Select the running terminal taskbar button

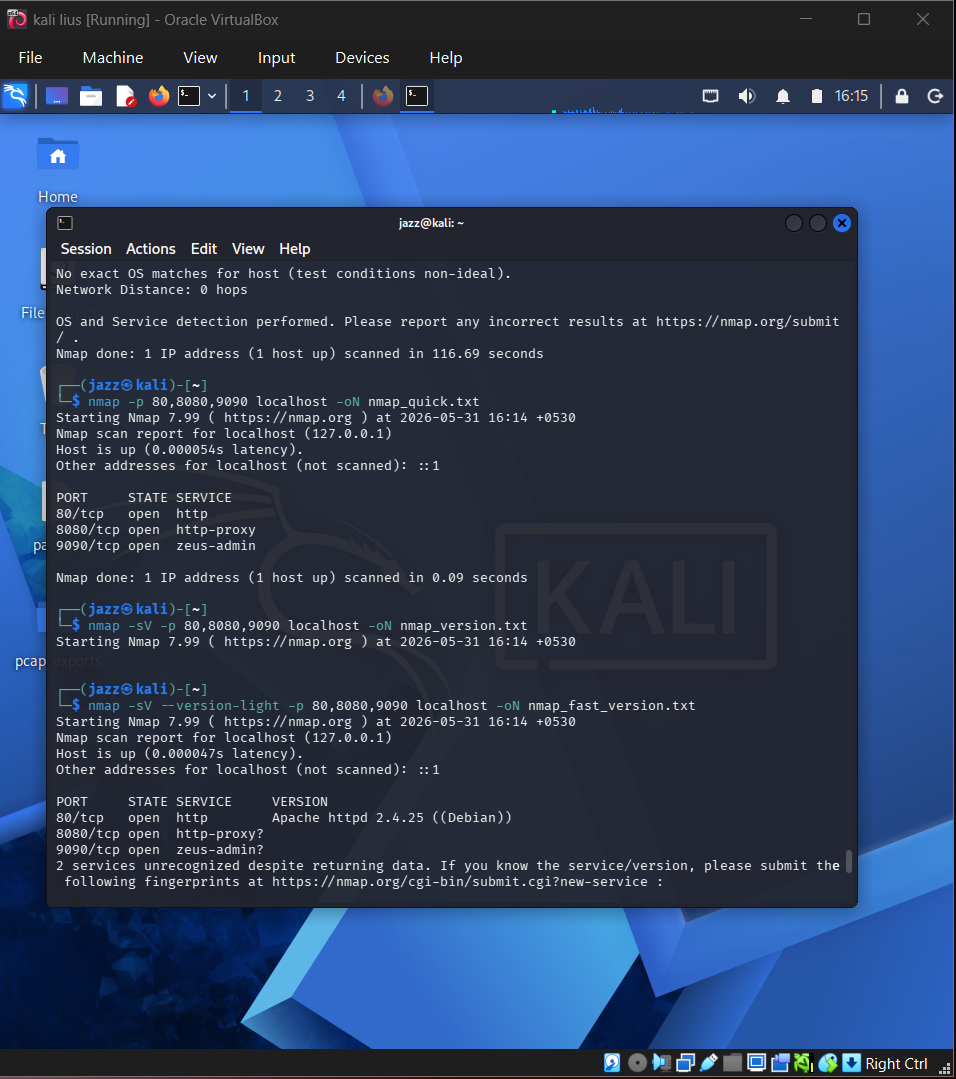[417, 96]
